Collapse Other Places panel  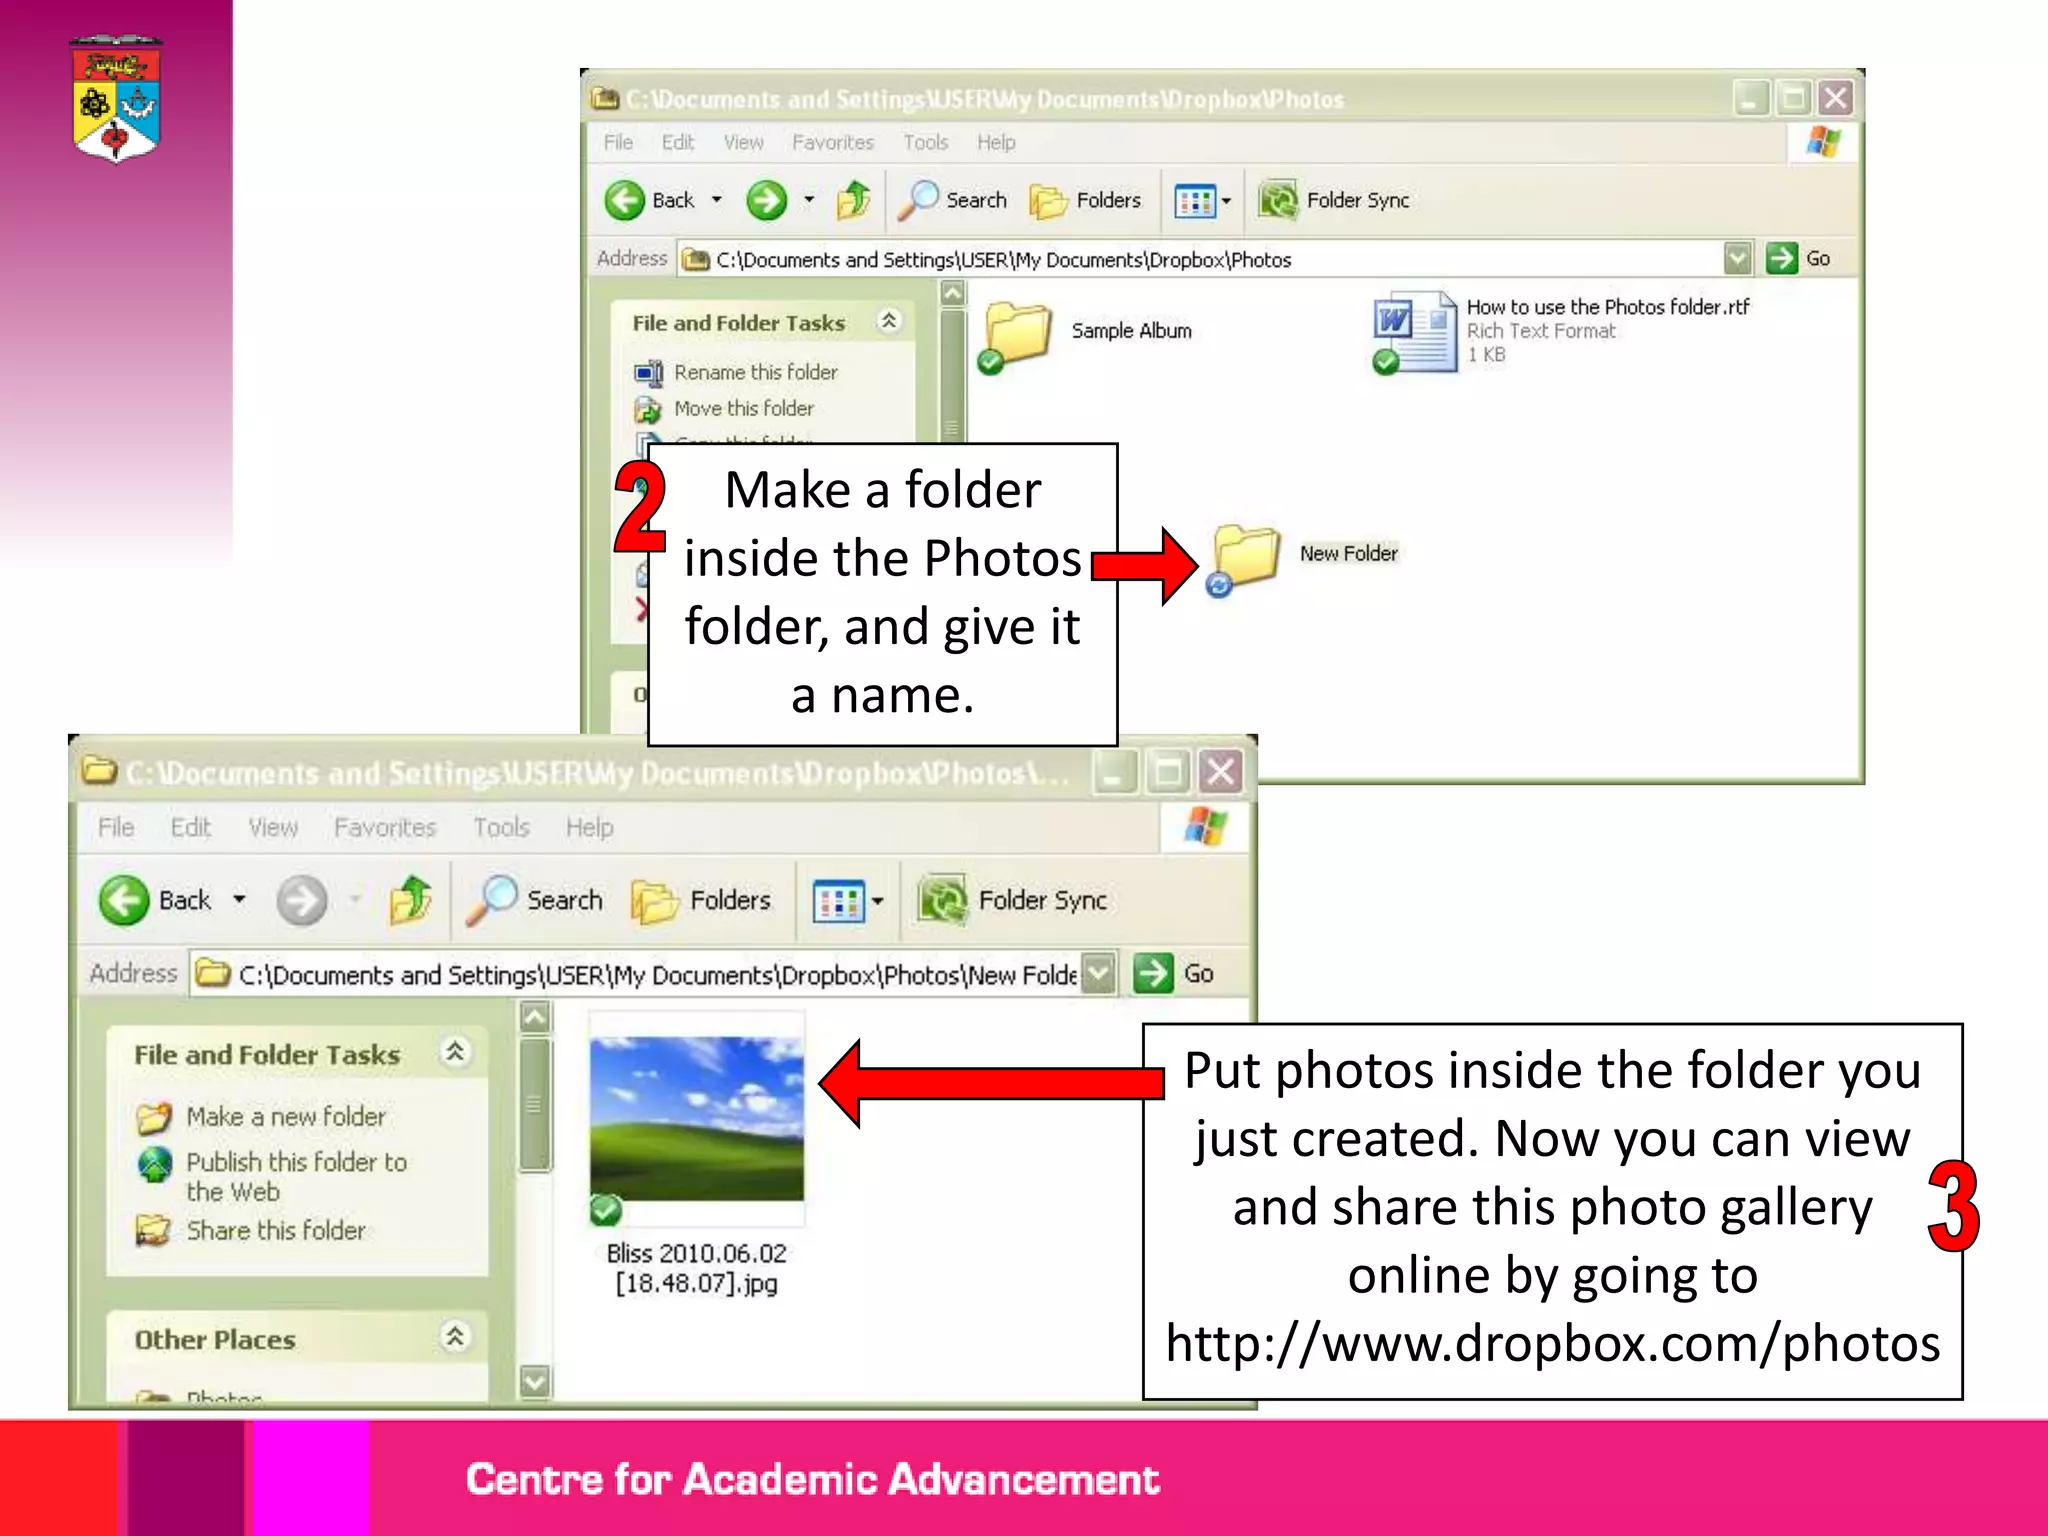455,1337
